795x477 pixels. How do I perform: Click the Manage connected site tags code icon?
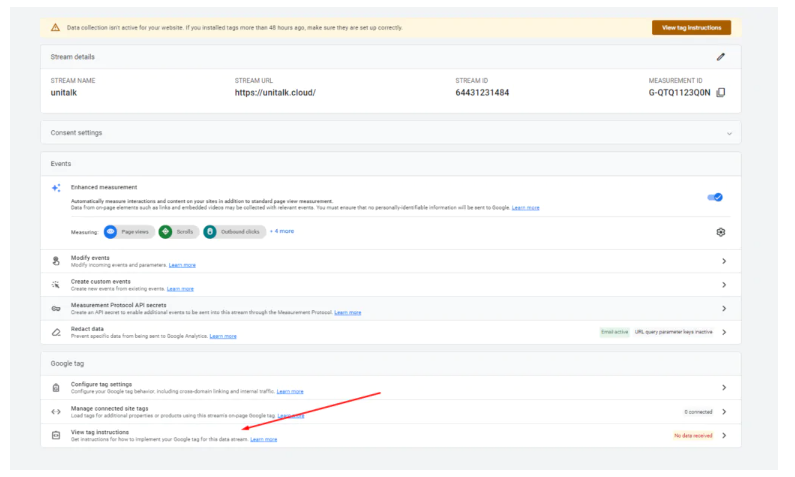click(x=56, y=411)
